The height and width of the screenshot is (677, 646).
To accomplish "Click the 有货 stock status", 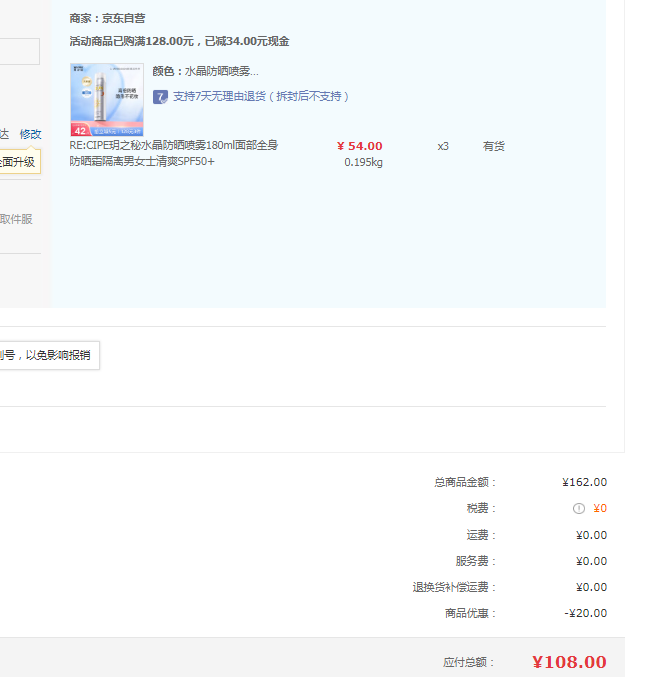I will (x=494, y=146).
